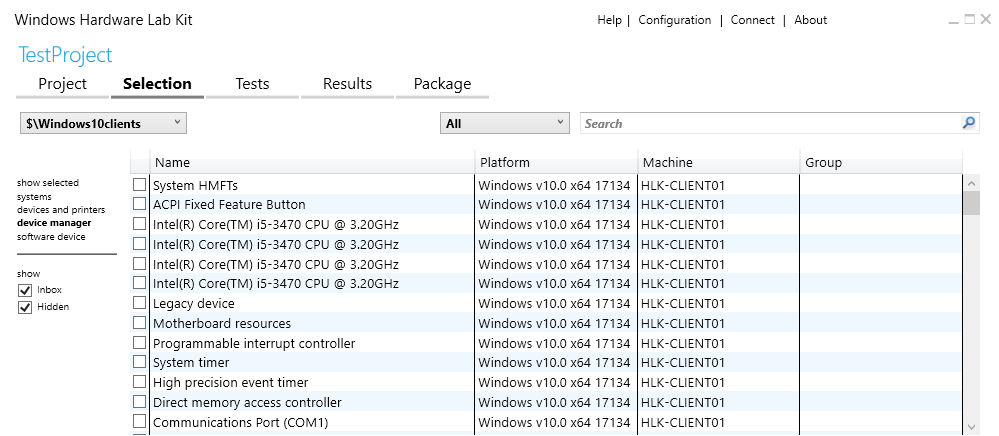Image resolution: width=999 pixels, height=436 pixels.
Task: Switch to devices and printers view
Action: click(61, 210)
